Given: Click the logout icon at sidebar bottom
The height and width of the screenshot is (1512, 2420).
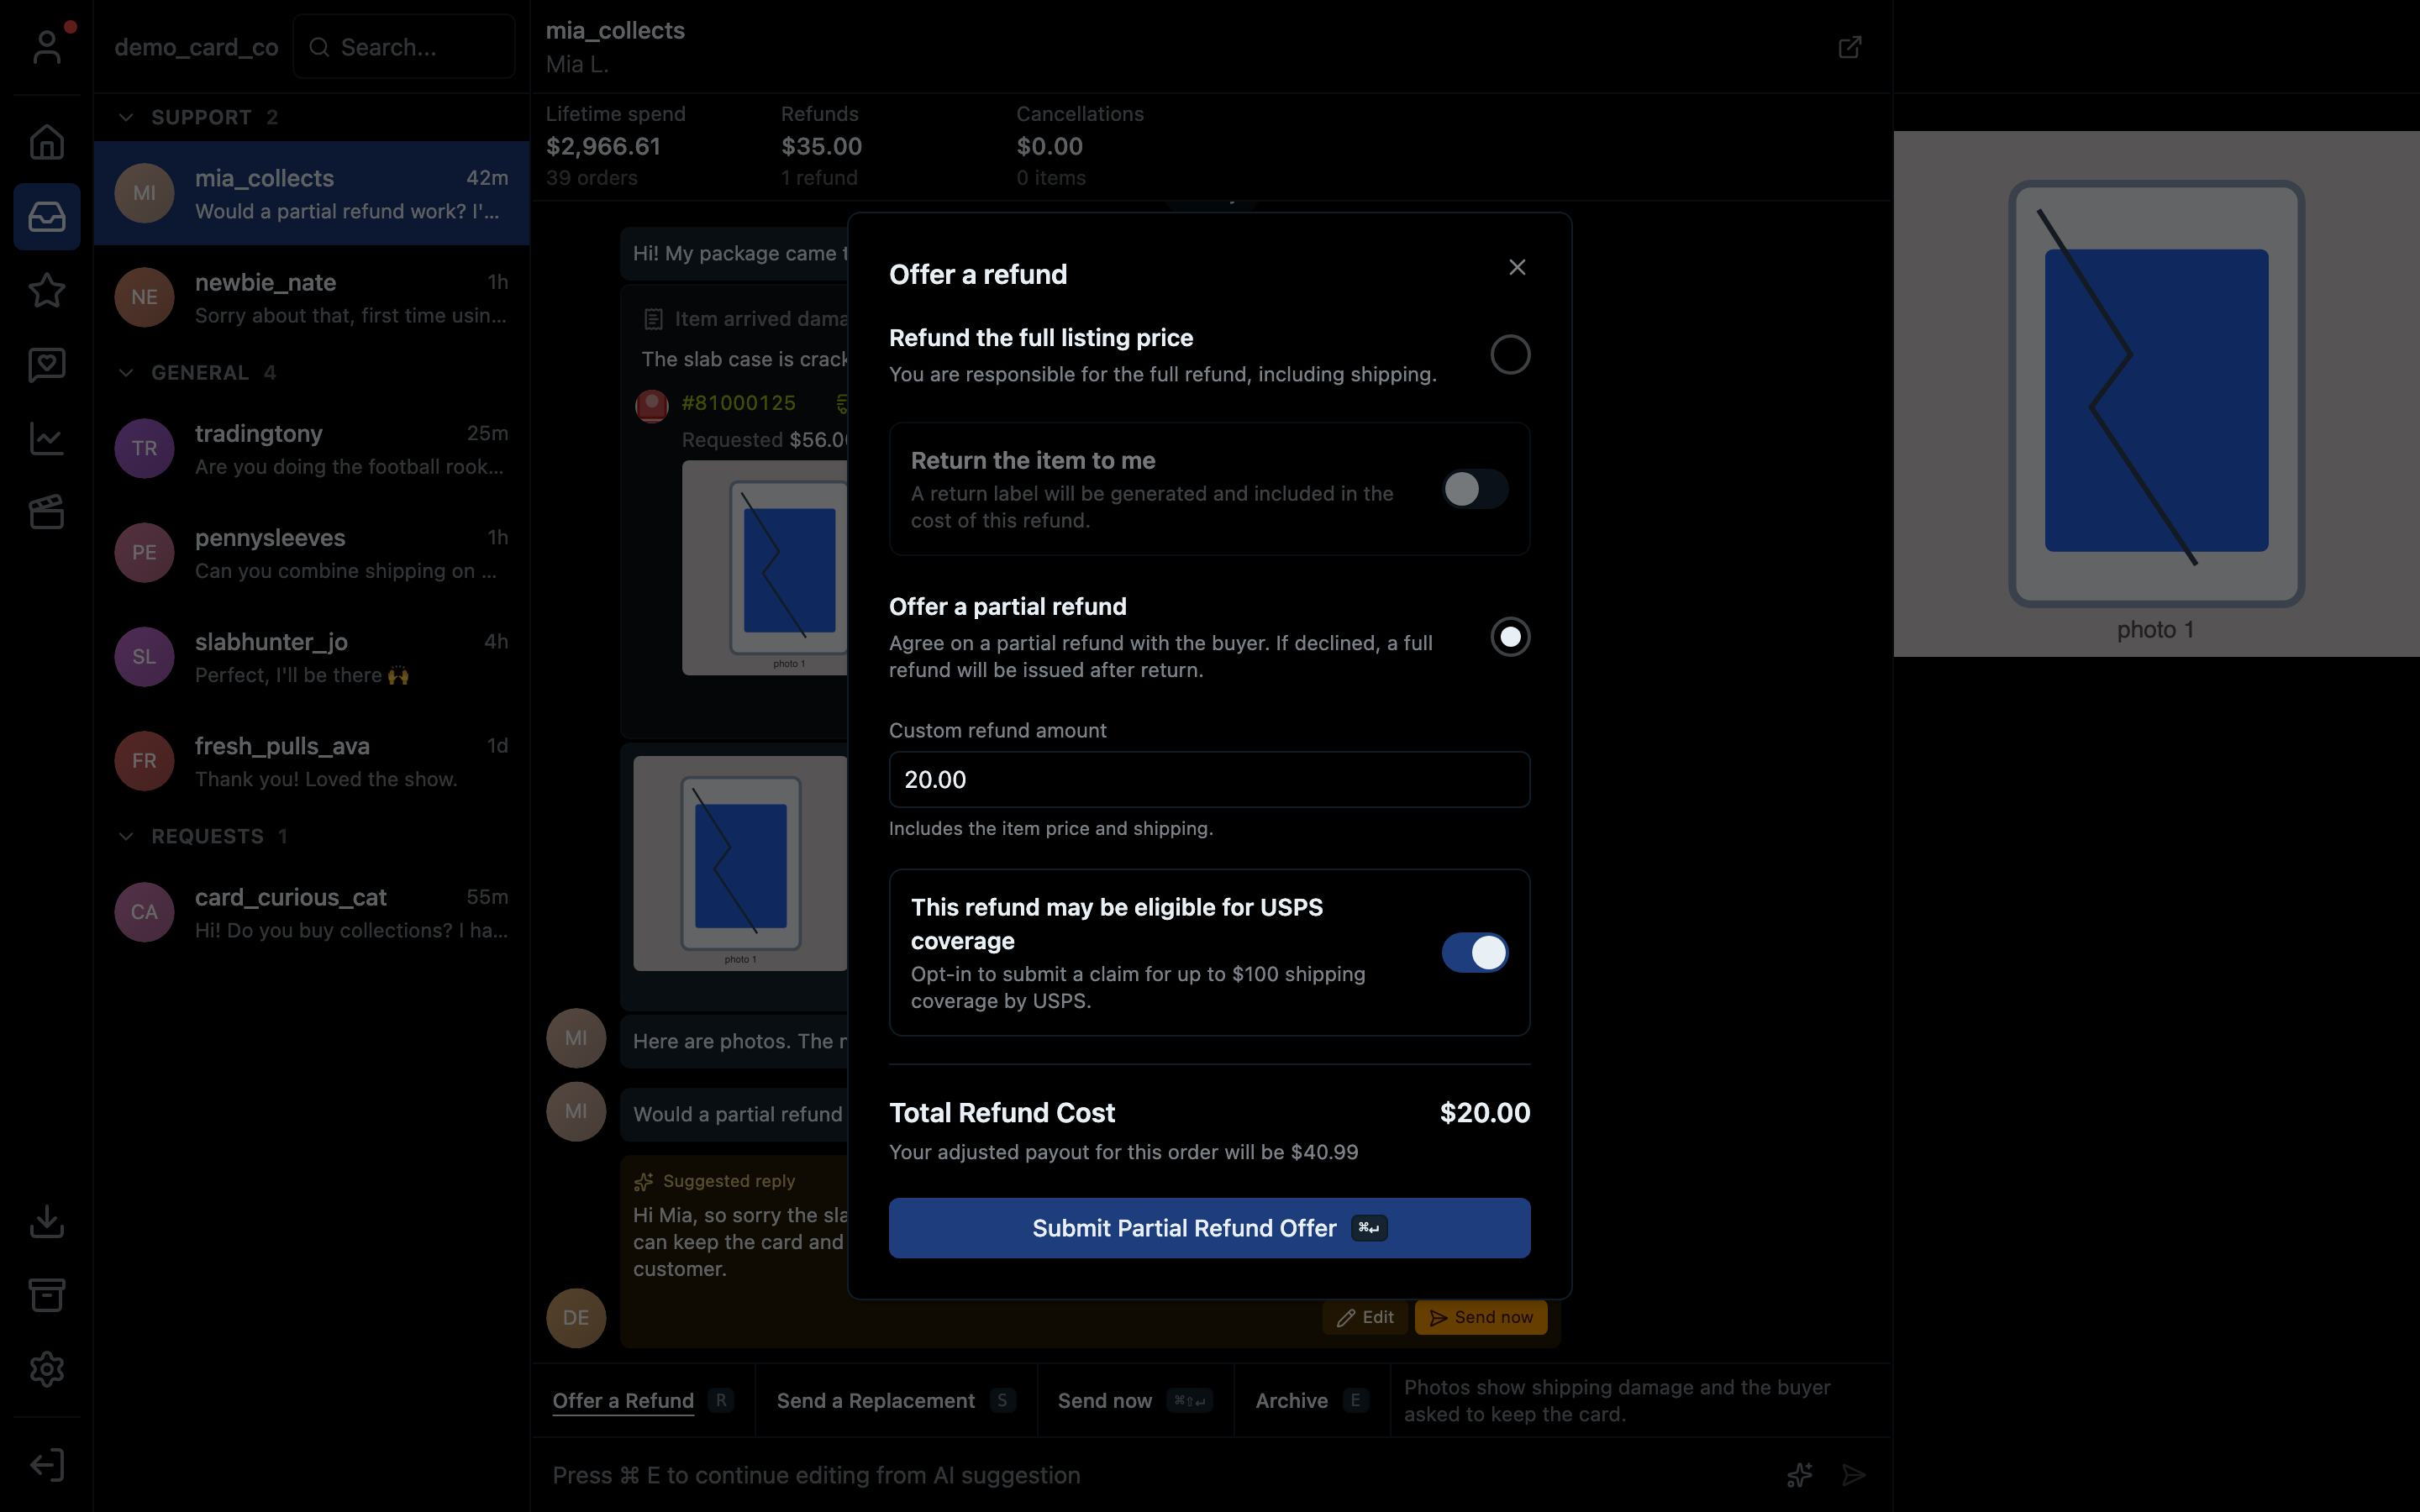Looking at the screenshot, I should (47, 1465).
